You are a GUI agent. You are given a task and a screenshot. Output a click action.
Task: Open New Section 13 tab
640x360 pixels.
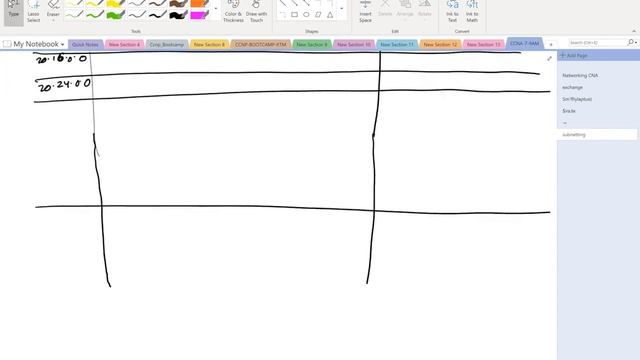[x=483, y=44]
